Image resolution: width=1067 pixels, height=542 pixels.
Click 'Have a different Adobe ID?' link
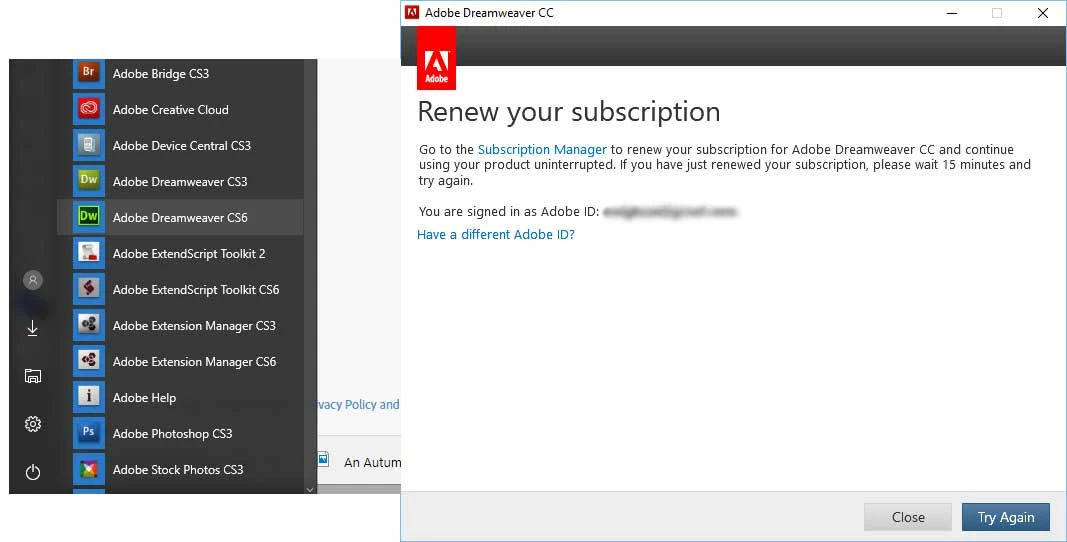pos(496,235)
